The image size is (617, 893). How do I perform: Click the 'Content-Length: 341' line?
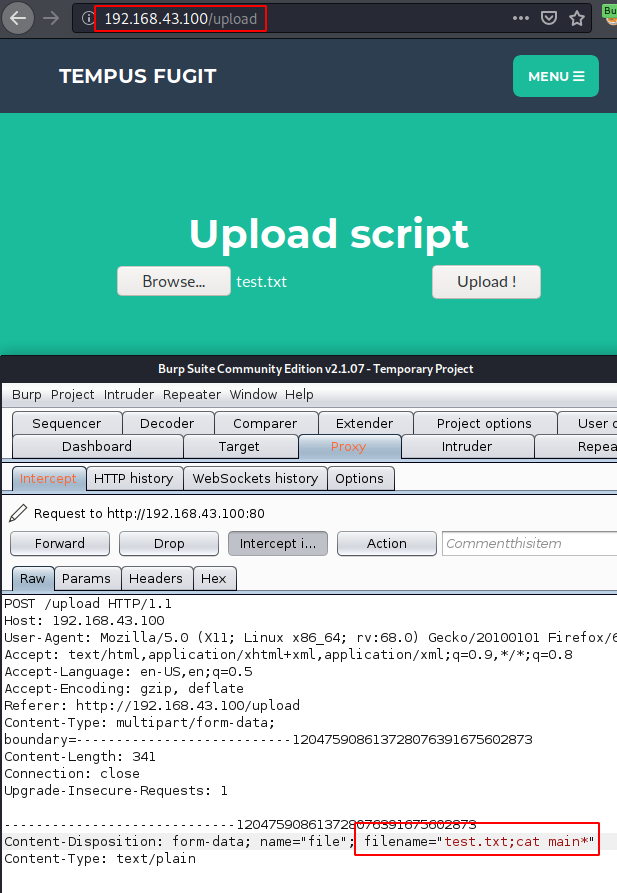(80, 756)
